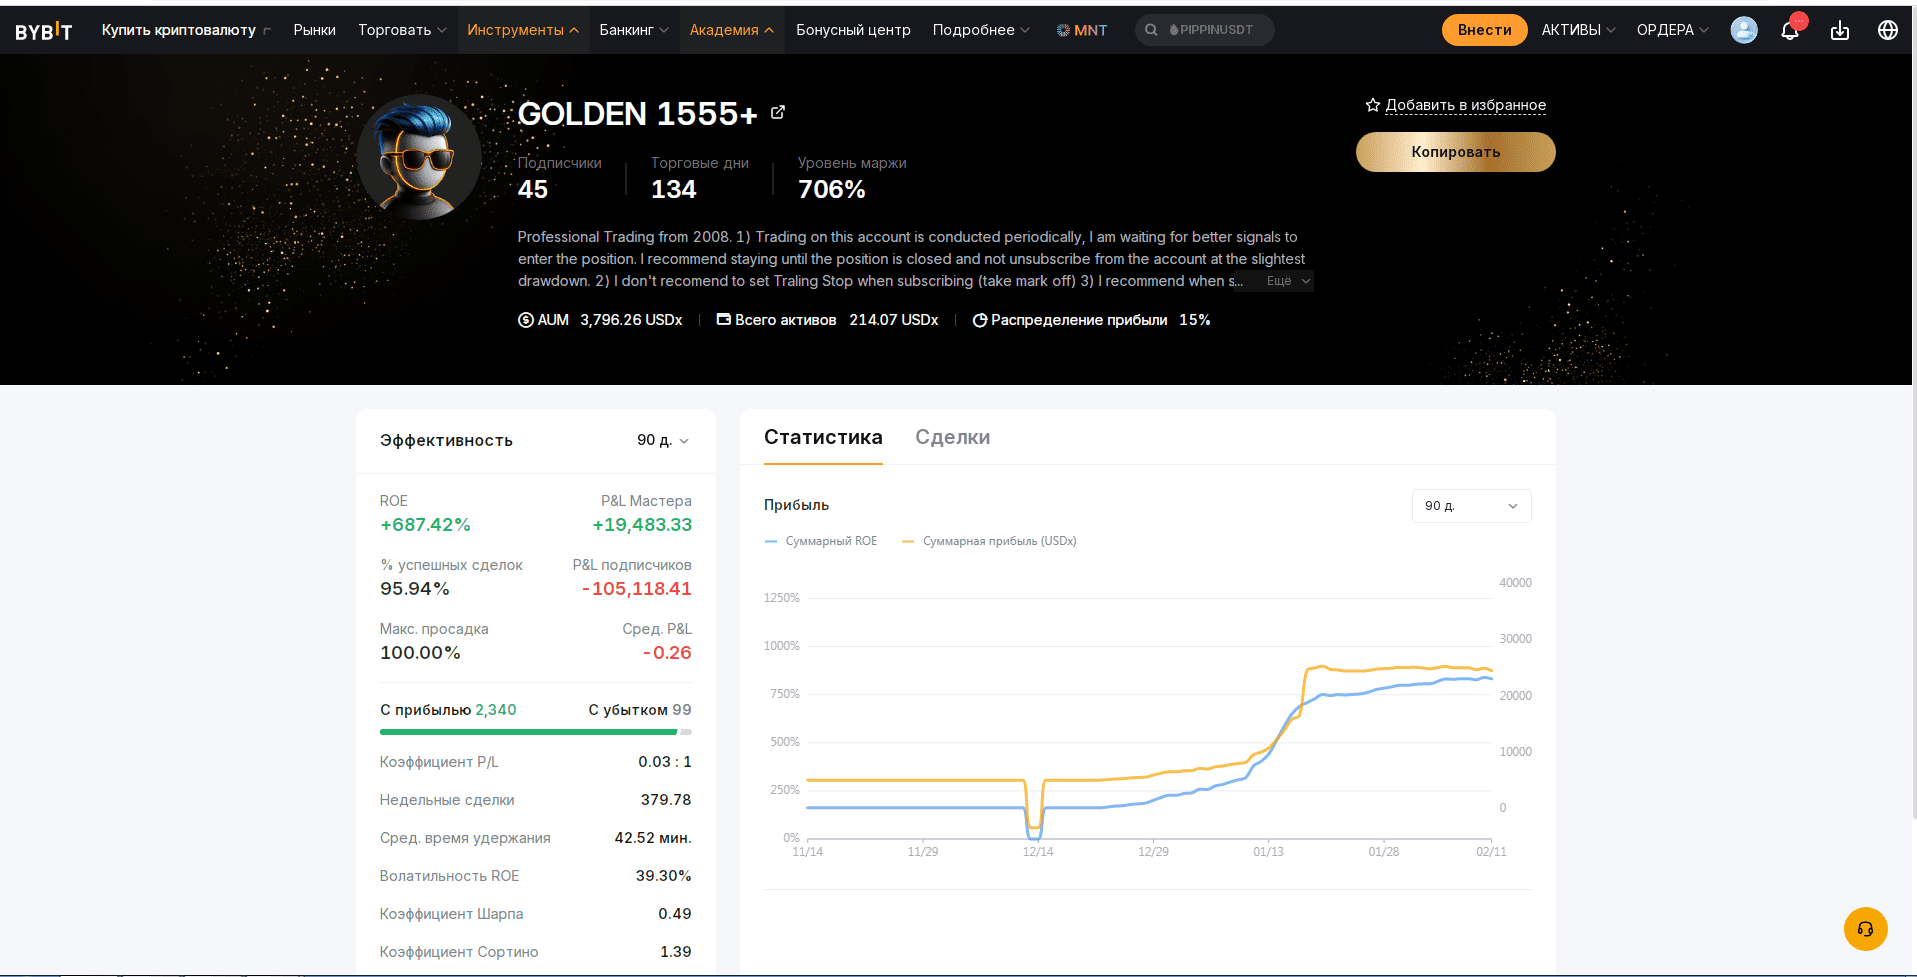Click the profit distribution pie icon

tap(980, 320)
